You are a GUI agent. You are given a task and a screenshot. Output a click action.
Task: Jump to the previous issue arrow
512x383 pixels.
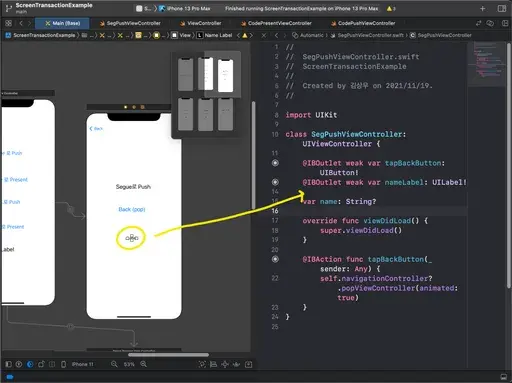[x=238, y=35]
